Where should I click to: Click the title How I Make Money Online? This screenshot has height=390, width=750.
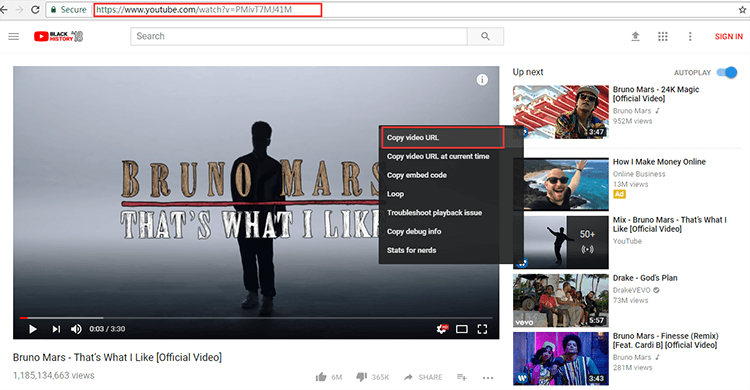tap(659, 162)
